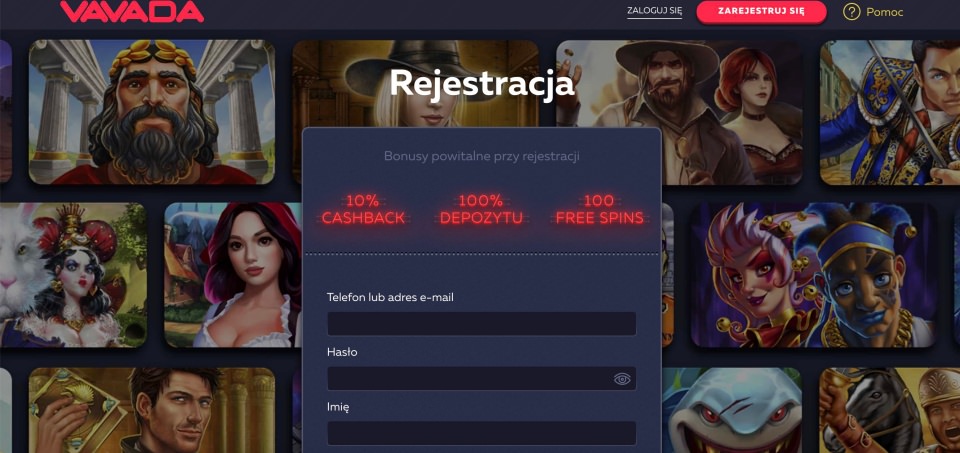Viewport: 960px width, 453px height.
Task: Open the Pomoc question mark icon
Action: [x=851, y=12]
